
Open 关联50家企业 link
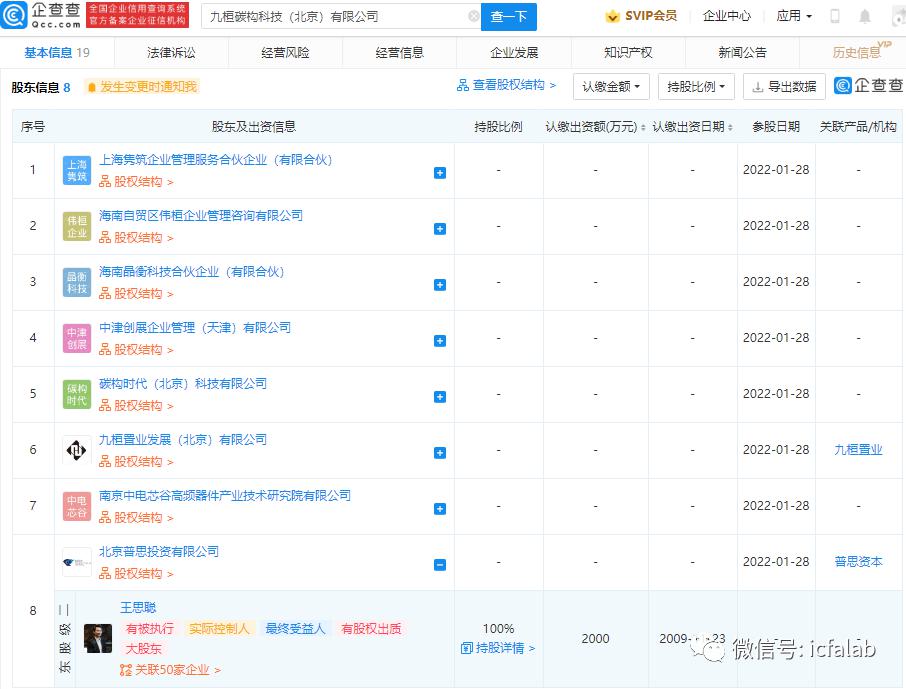170,670
